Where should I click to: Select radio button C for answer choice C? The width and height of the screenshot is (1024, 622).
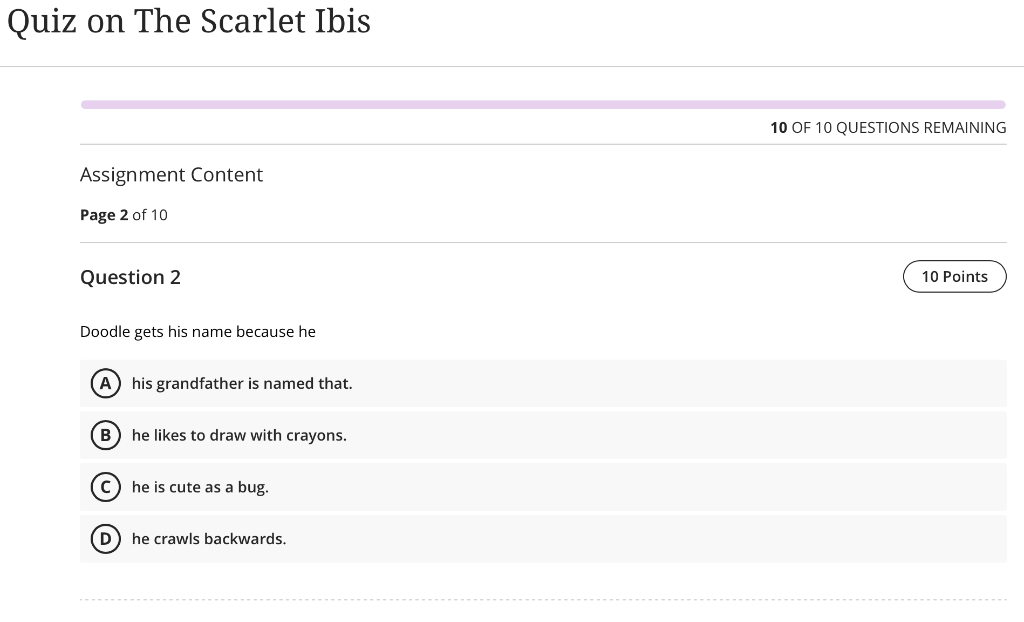[106, 487]
